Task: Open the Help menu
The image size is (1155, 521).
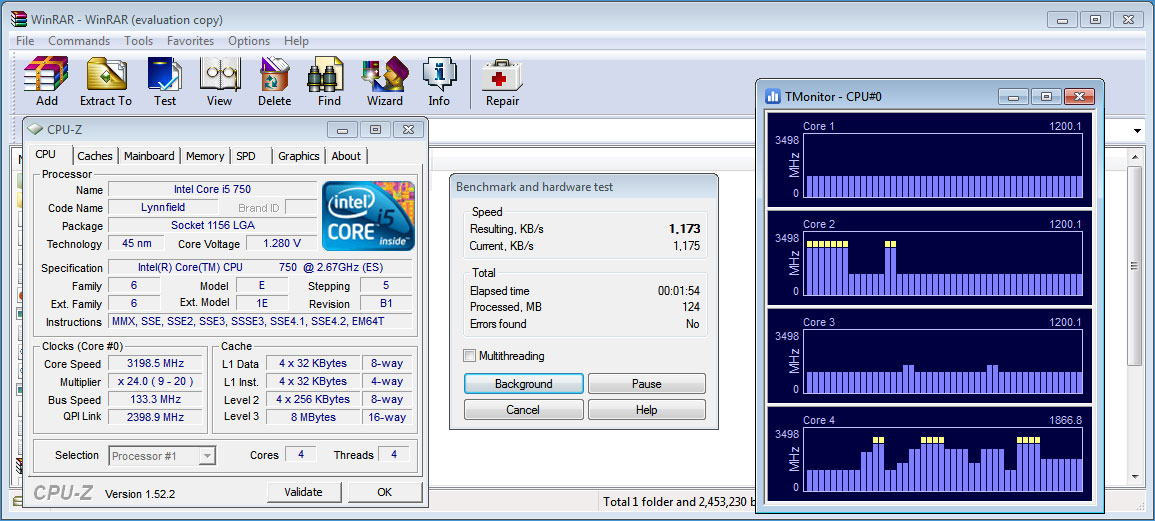Action: pos(296,41)
